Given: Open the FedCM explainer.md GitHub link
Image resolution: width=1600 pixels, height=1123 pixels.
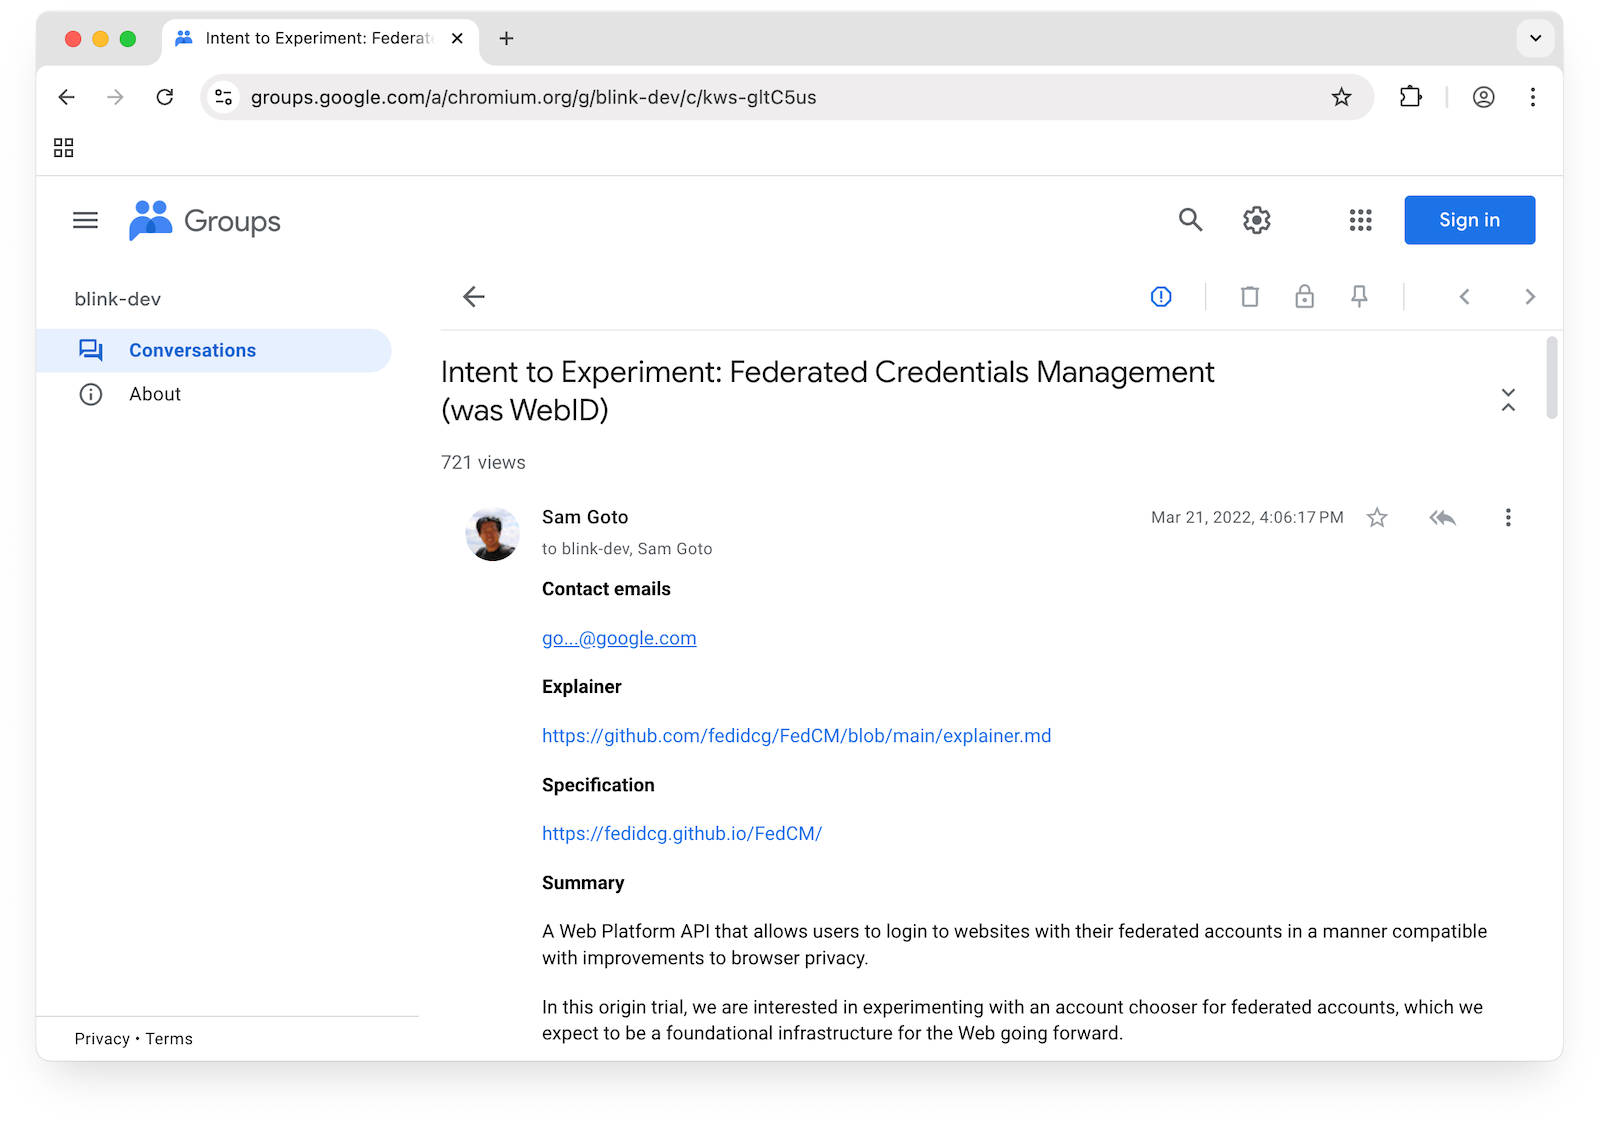Looking at the screenshot, I should pos(796,736).
